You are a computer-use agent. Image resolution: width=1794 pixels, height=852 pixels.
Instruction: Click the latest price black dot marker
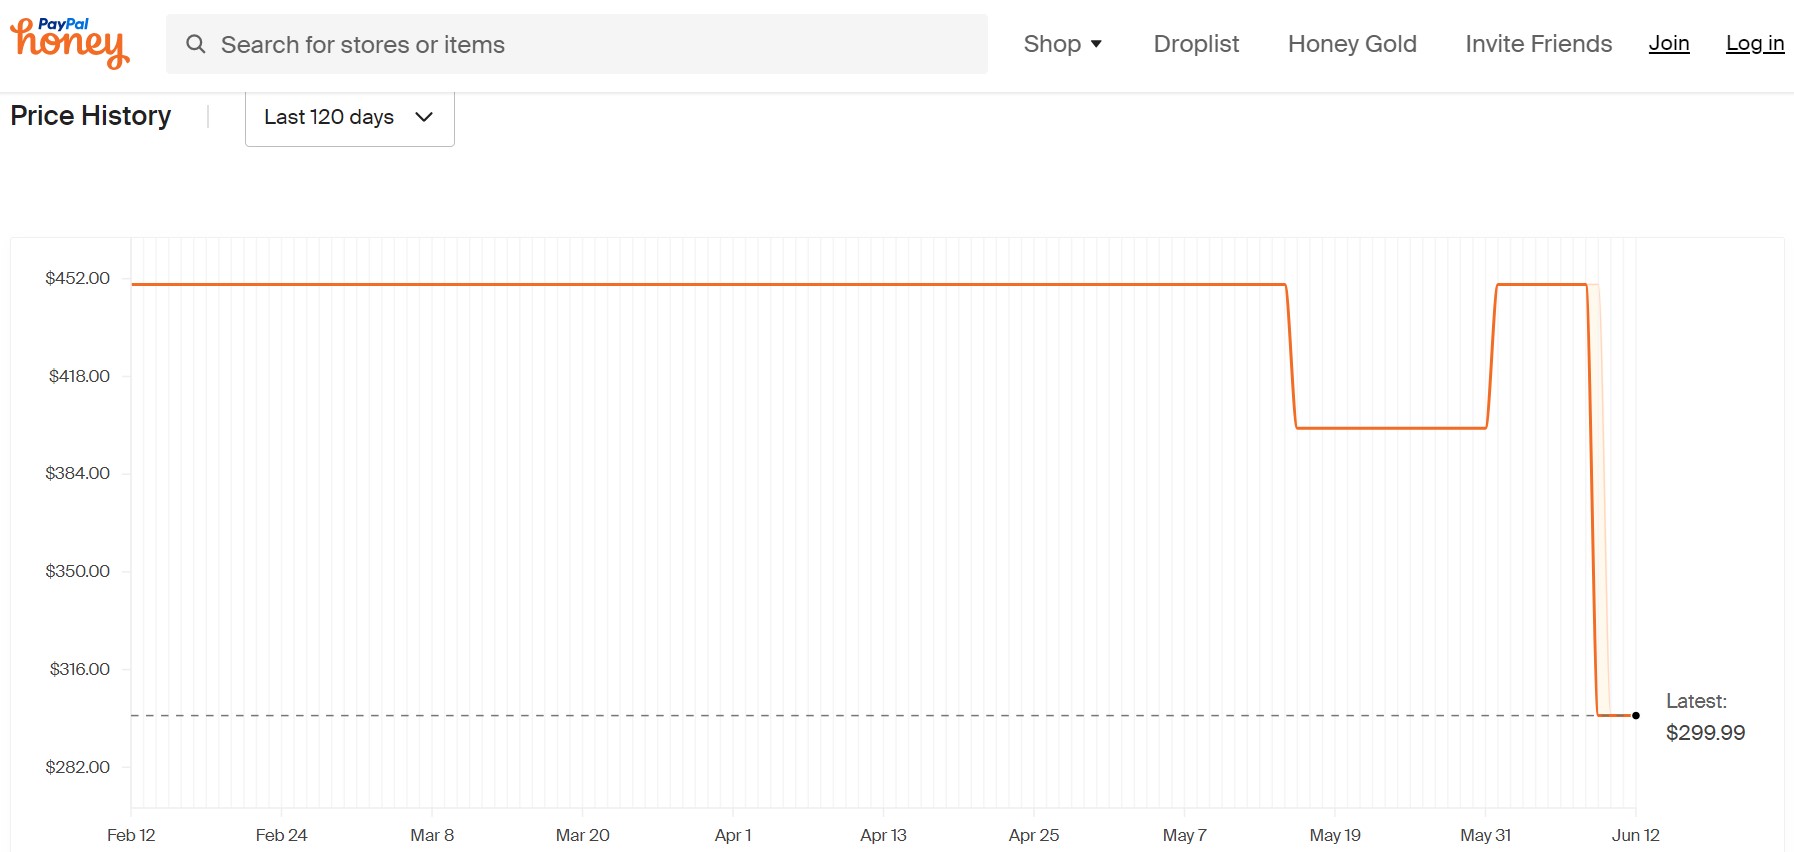(1636, 715)
